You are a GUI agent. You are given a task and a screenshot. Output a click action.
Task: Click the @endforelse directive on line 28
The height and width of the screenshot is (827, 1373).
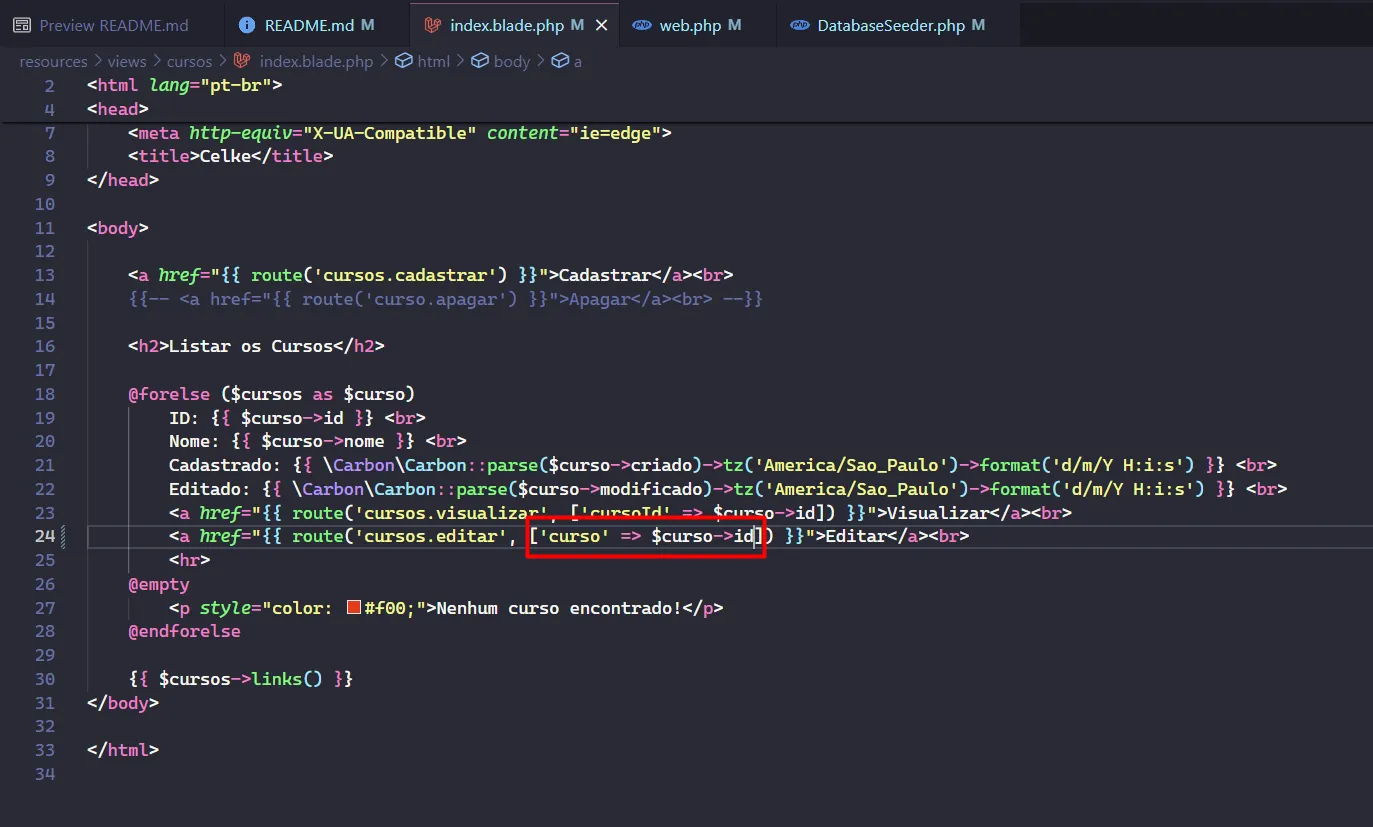184,632
